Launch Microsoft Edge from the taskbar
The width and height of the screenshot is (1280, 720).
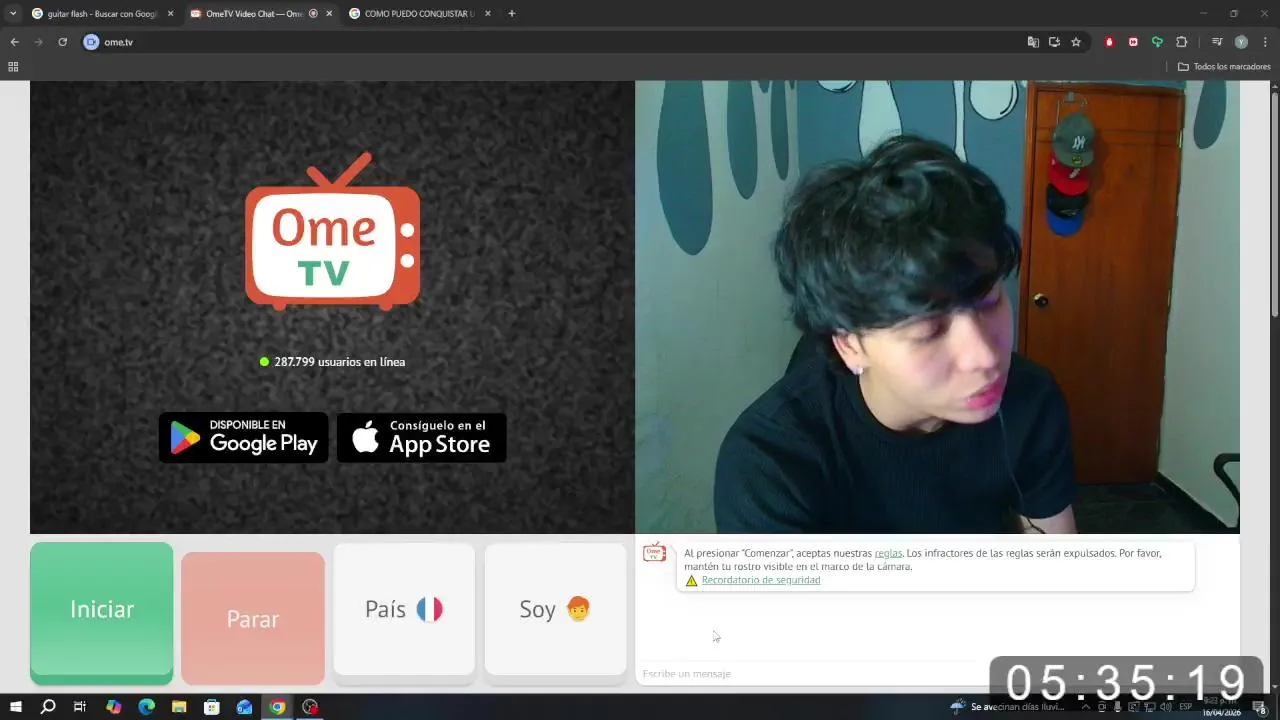point(146,707)
